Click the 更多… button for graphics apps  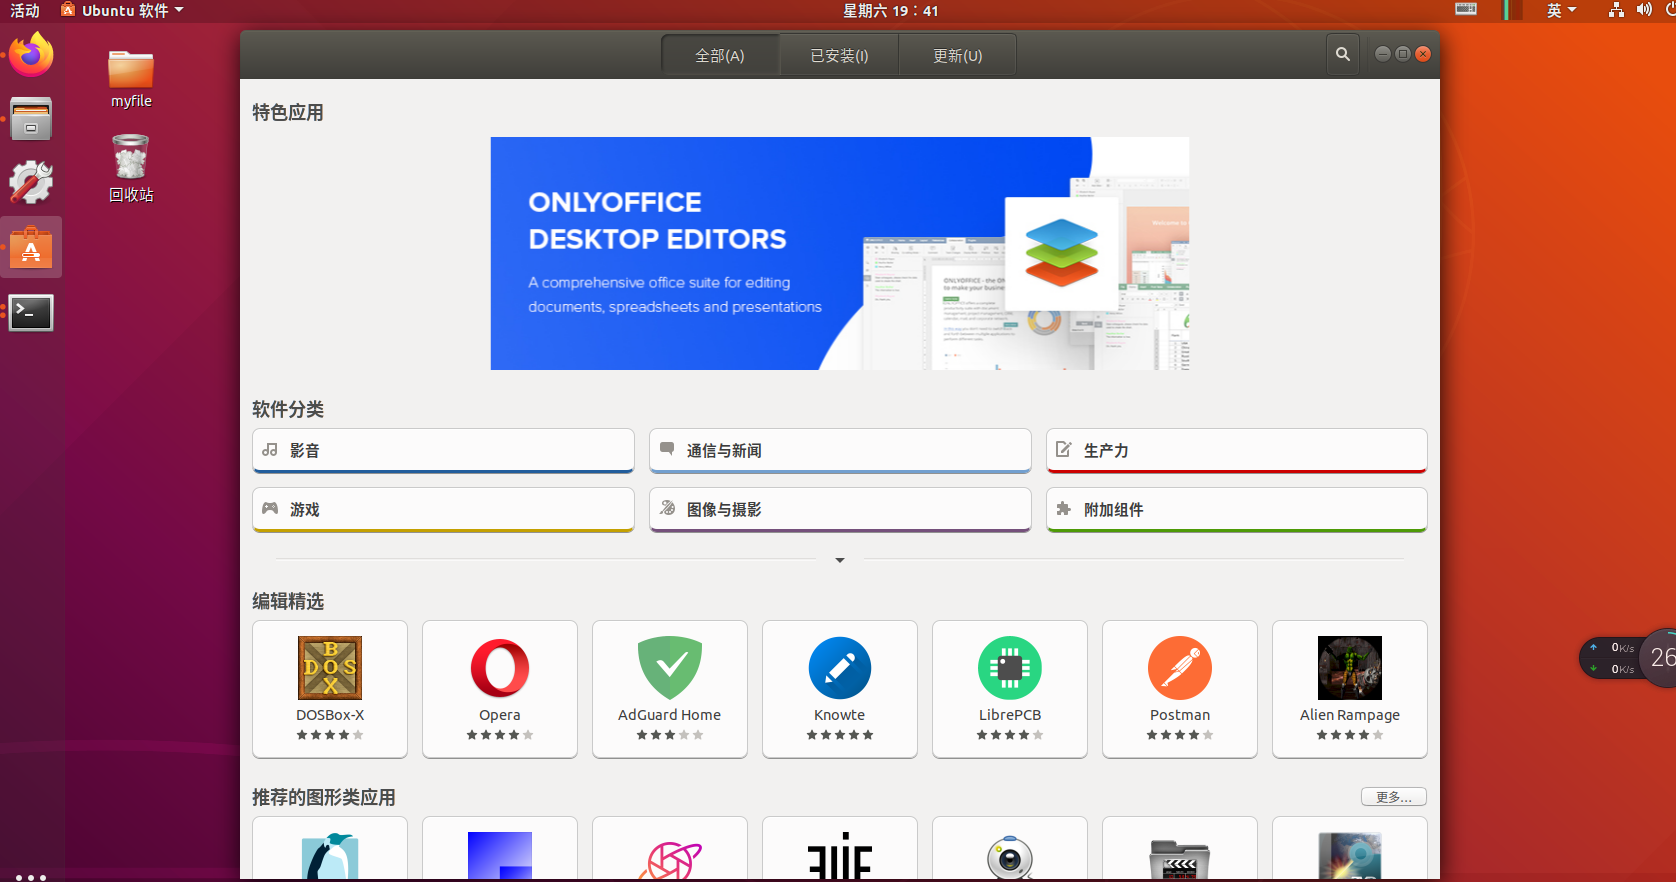pos(1394,797)
